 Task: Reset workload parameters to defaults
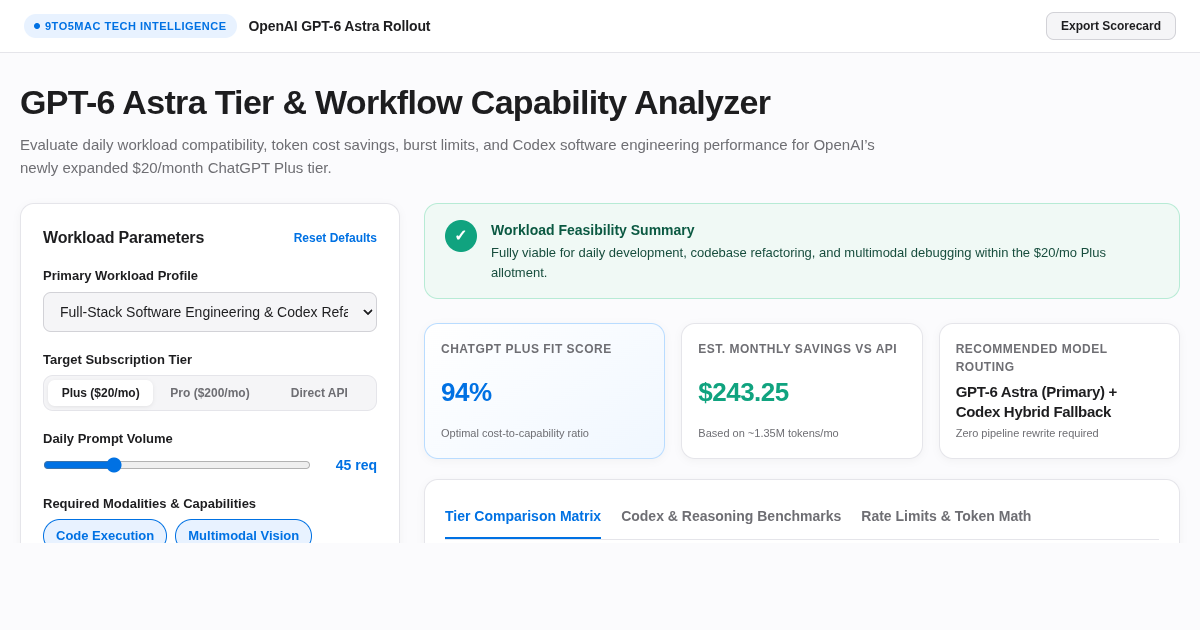[335, 238]
